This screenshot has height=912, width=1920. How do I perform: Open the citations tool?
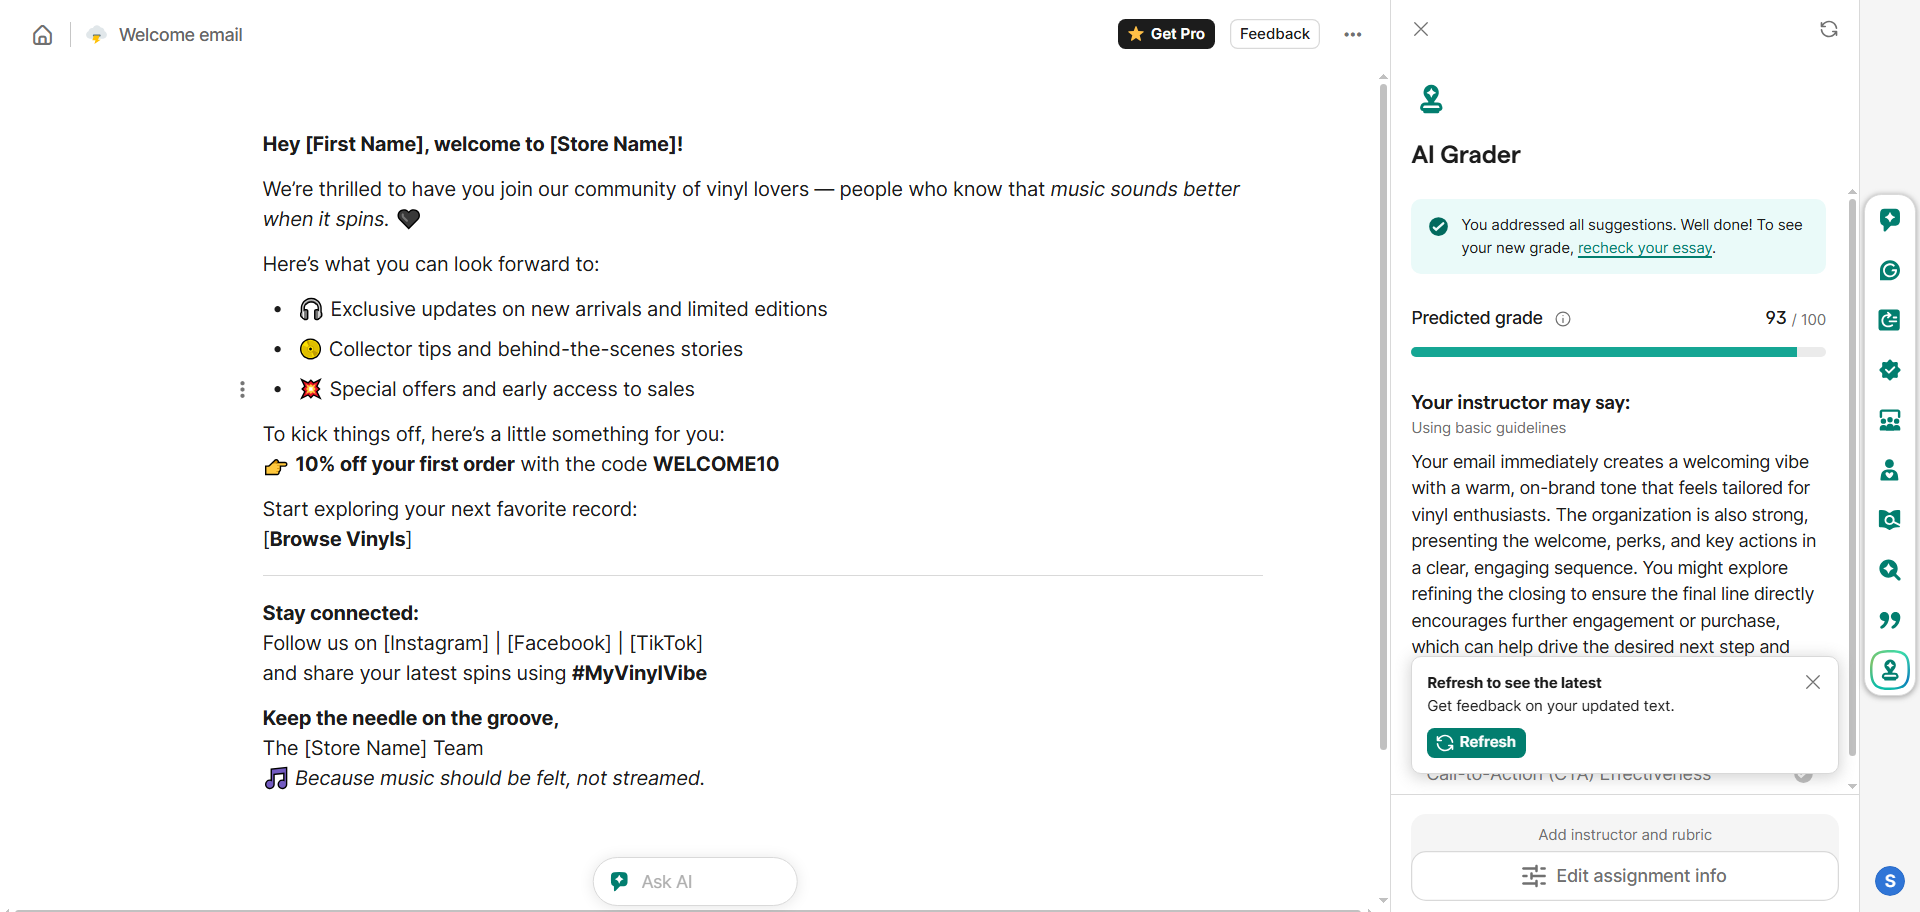click(1890, 620)
